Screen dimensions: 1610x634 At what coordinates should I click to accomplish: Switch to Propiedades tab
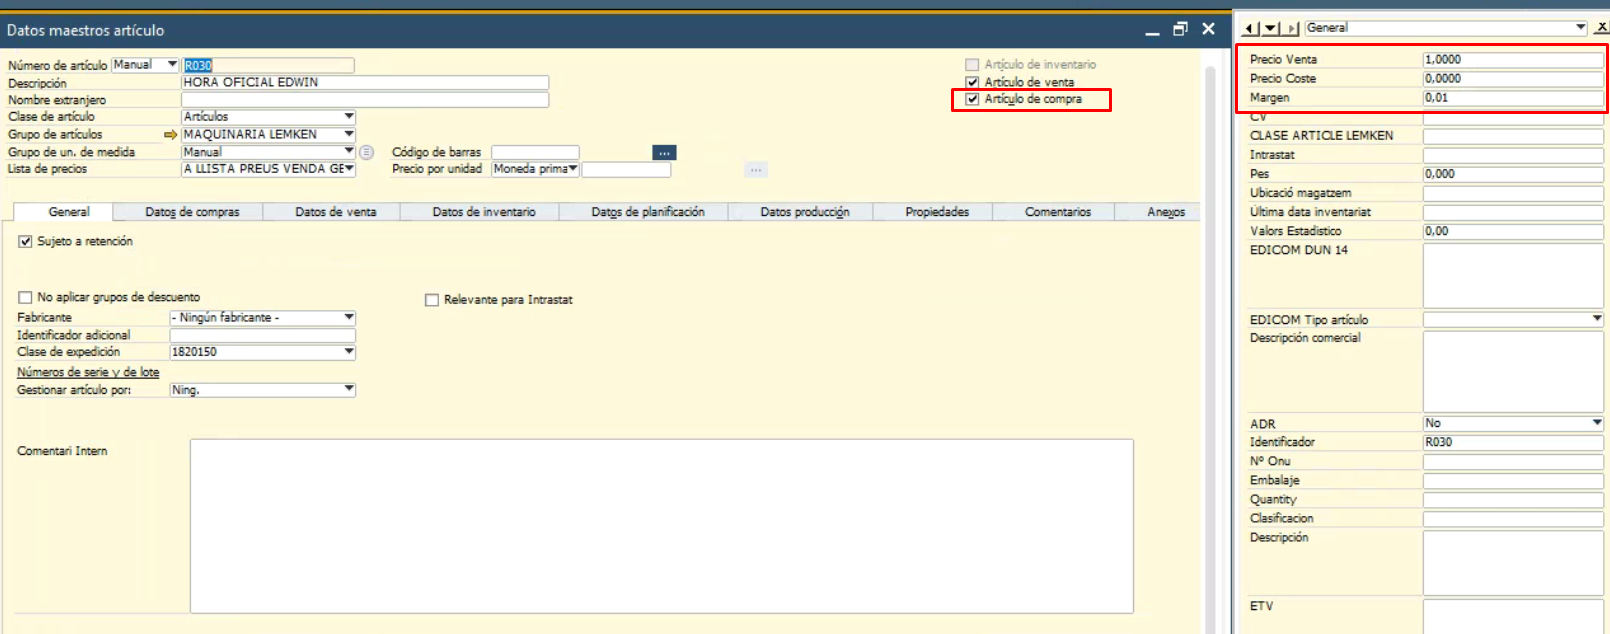pos(937,212)
